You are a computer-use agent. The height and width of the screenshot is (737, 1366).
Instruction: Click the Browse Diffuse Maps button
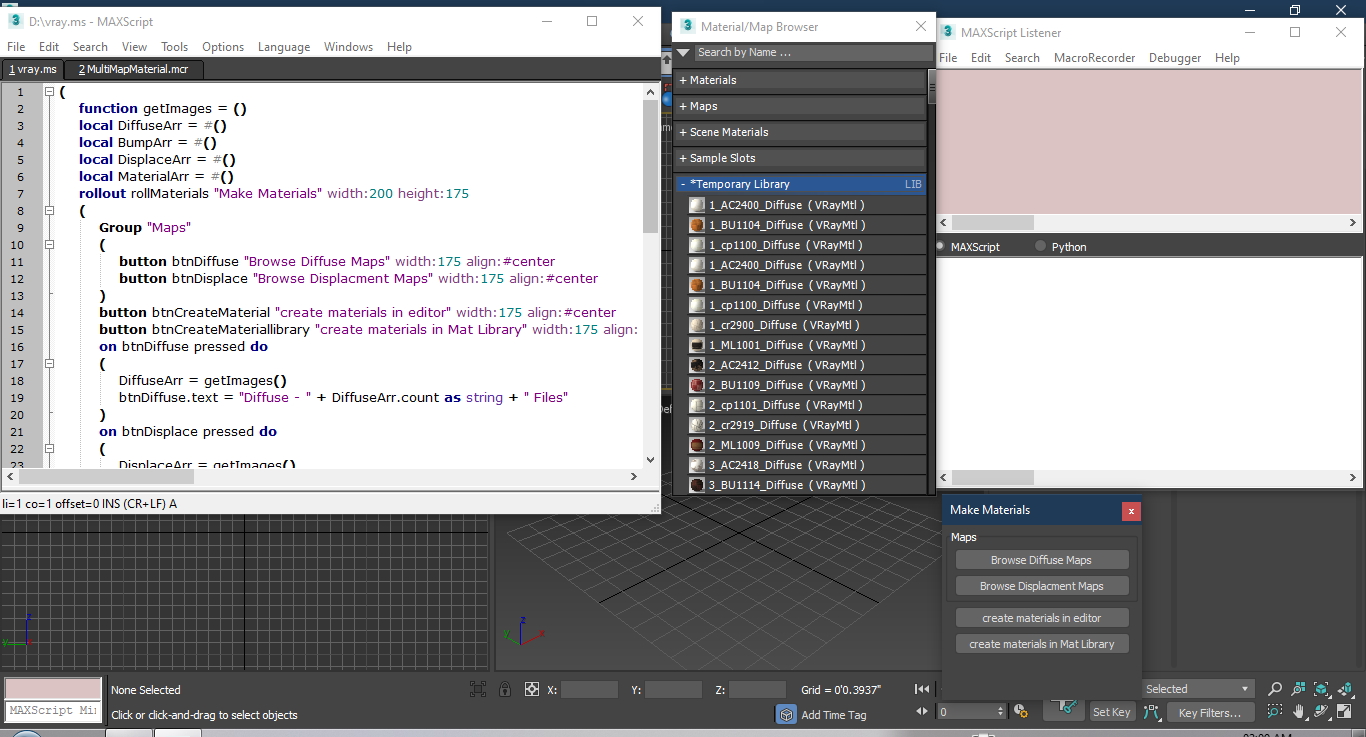click(x=1041, y=559)
